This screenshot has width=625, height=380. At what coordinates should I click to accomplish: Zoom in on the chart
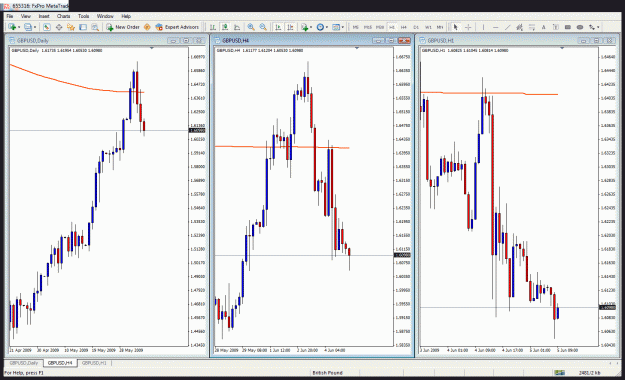251,27
